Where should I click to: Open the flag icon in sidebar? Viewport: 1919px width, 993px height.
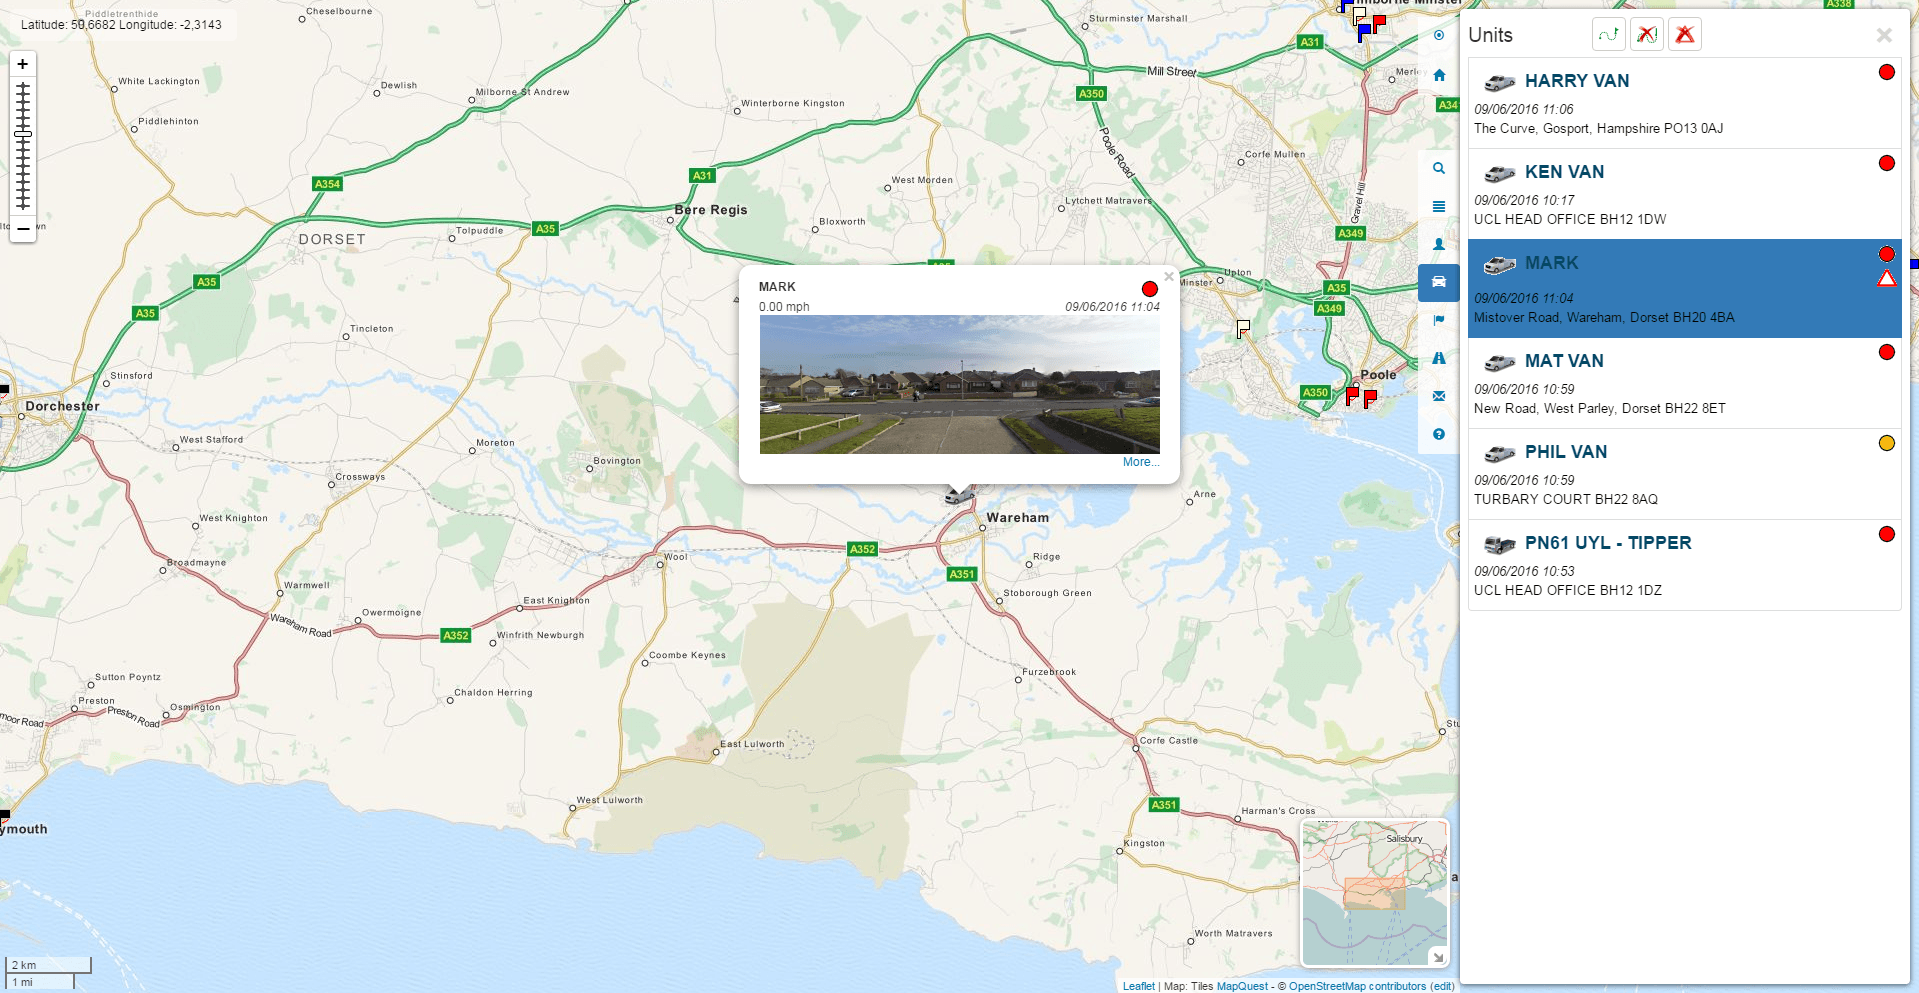pos(1438,320)
